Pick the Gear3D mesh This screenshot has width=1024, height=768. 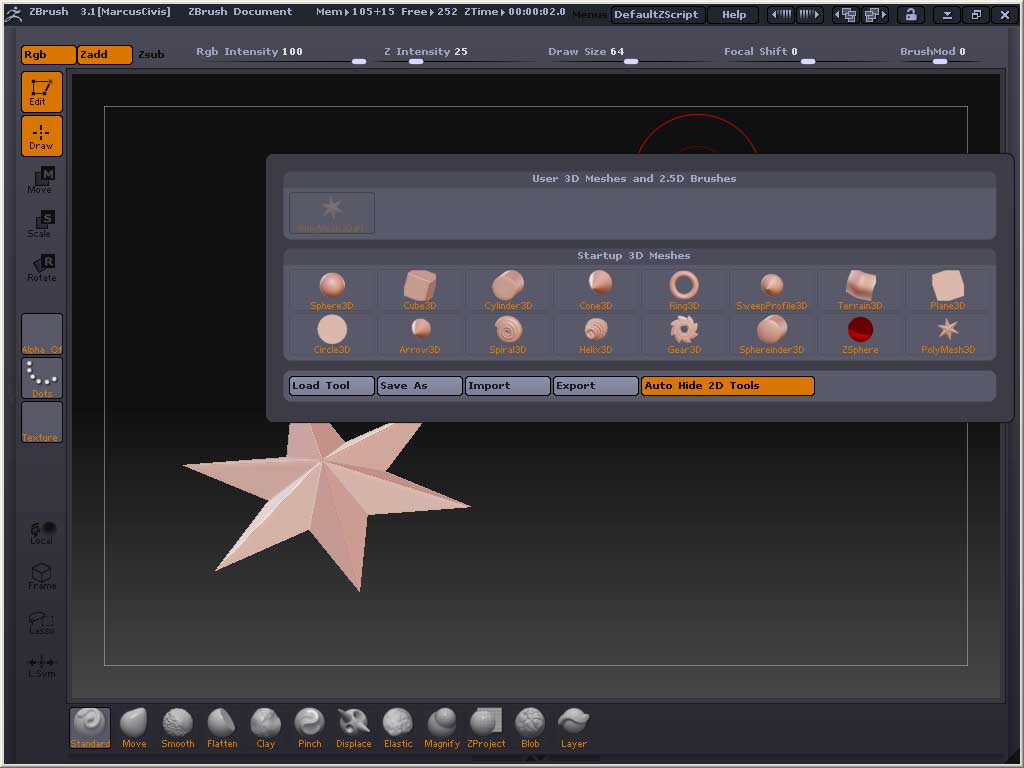pyautogui.click(x=684, y=334)
